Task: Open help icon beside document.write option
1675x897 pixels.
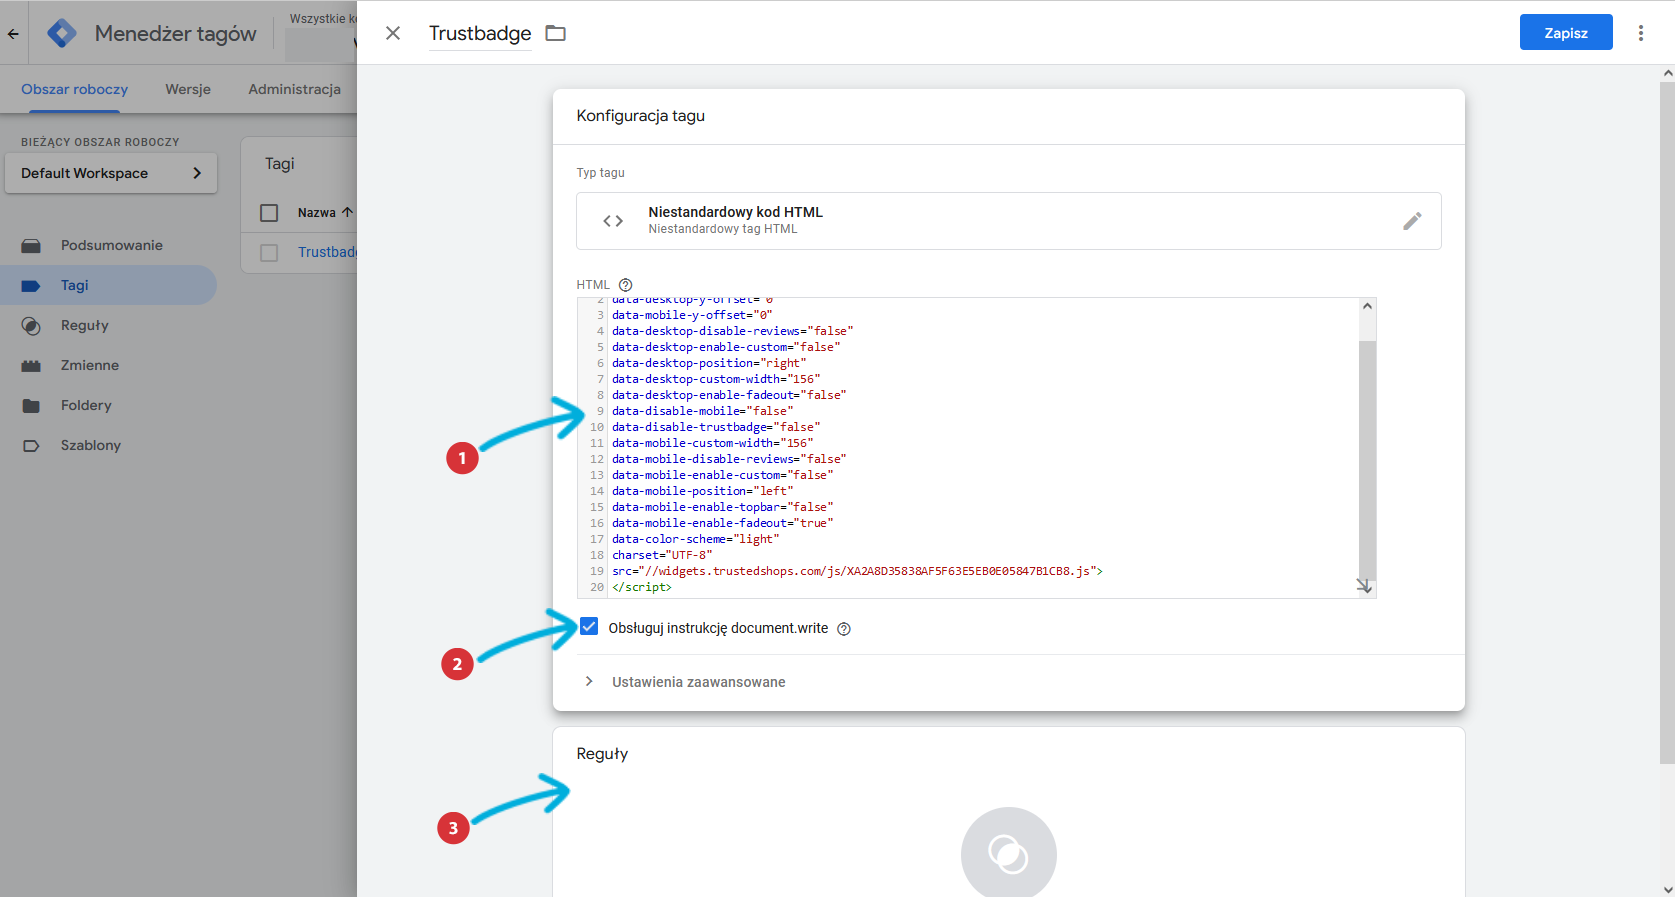Action: tap(844, 629)
